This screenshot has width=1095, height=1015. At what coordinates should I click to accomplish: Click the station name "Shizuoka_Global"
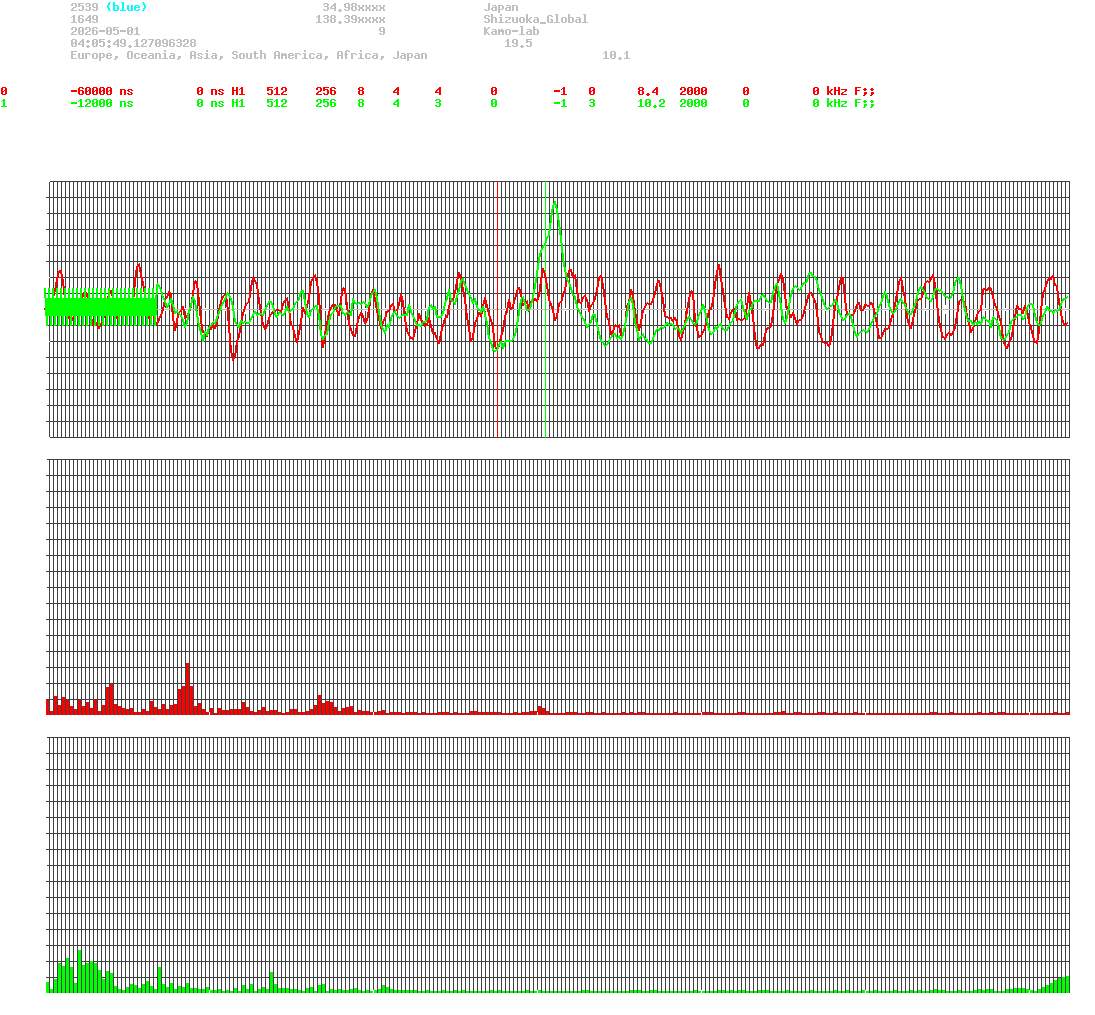coord(536,20)
